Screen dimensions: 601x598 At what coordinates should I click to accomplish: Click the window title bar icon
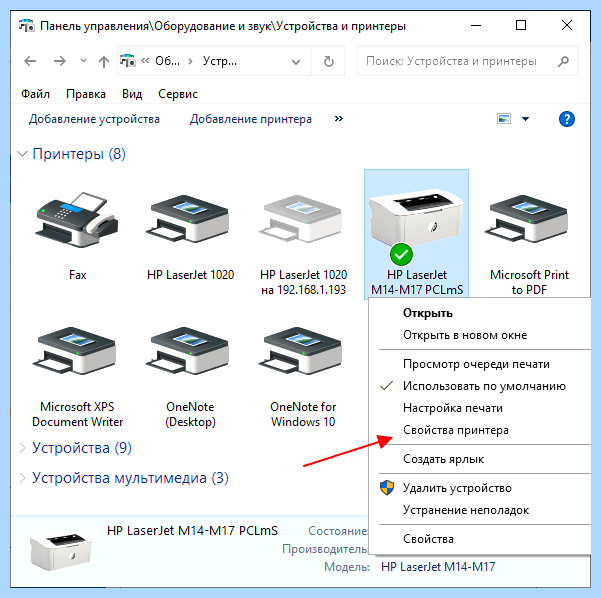click(27, 26)
